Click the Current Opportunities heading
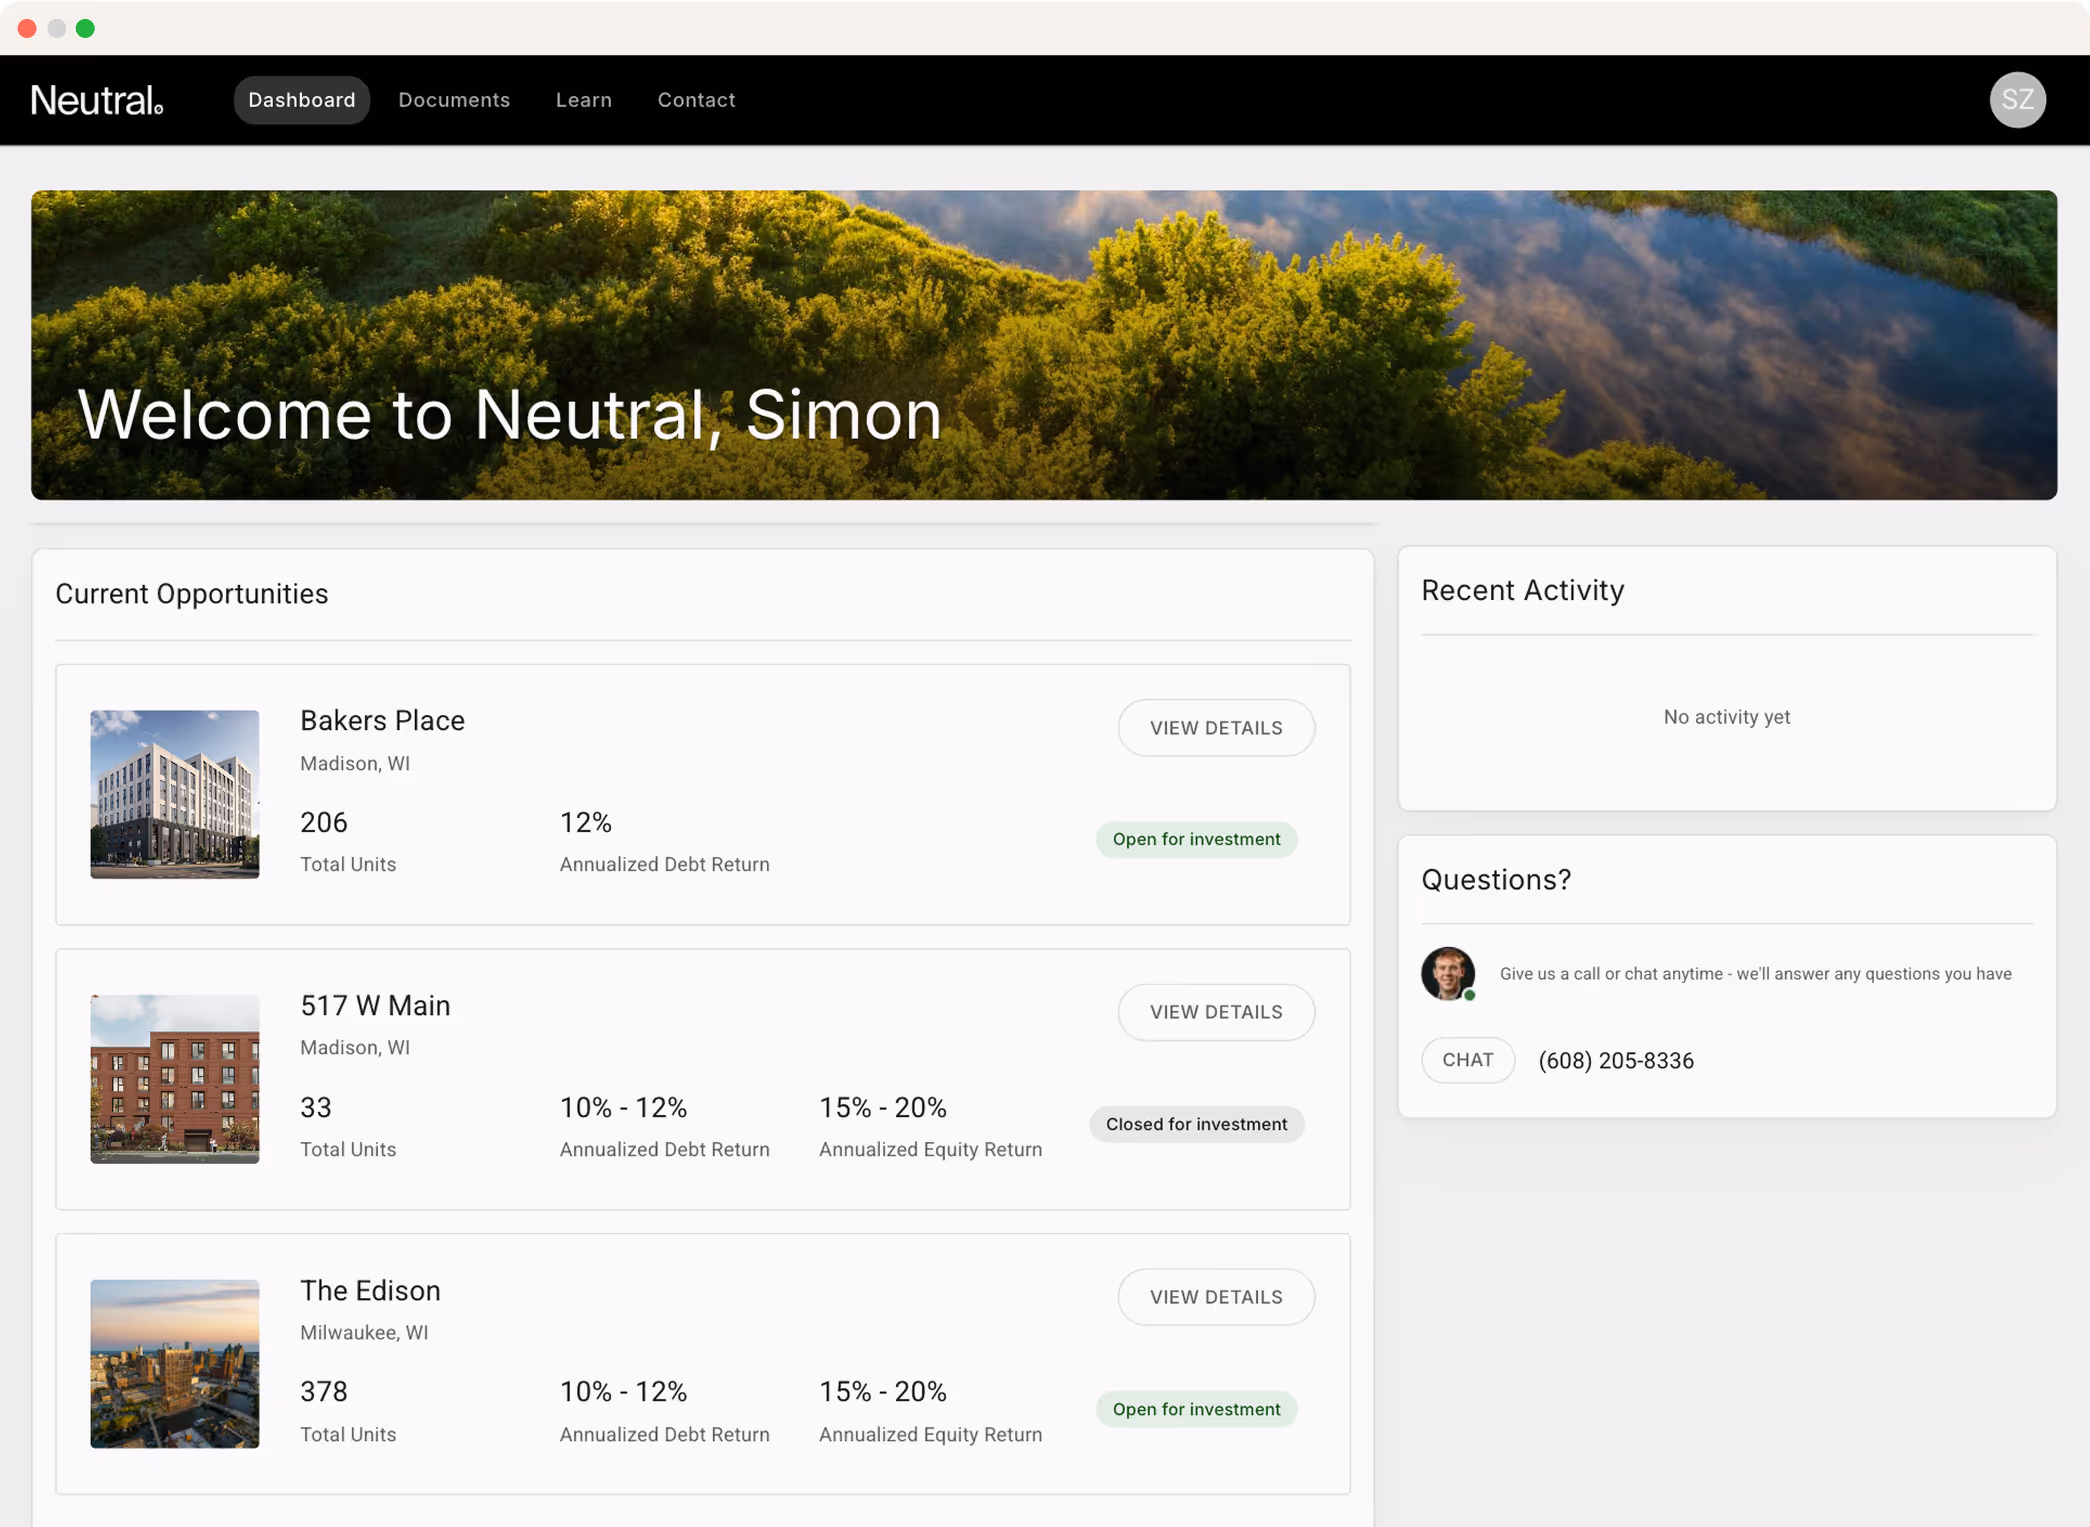Screen dimensions: 2090x1527 point(192,594)
